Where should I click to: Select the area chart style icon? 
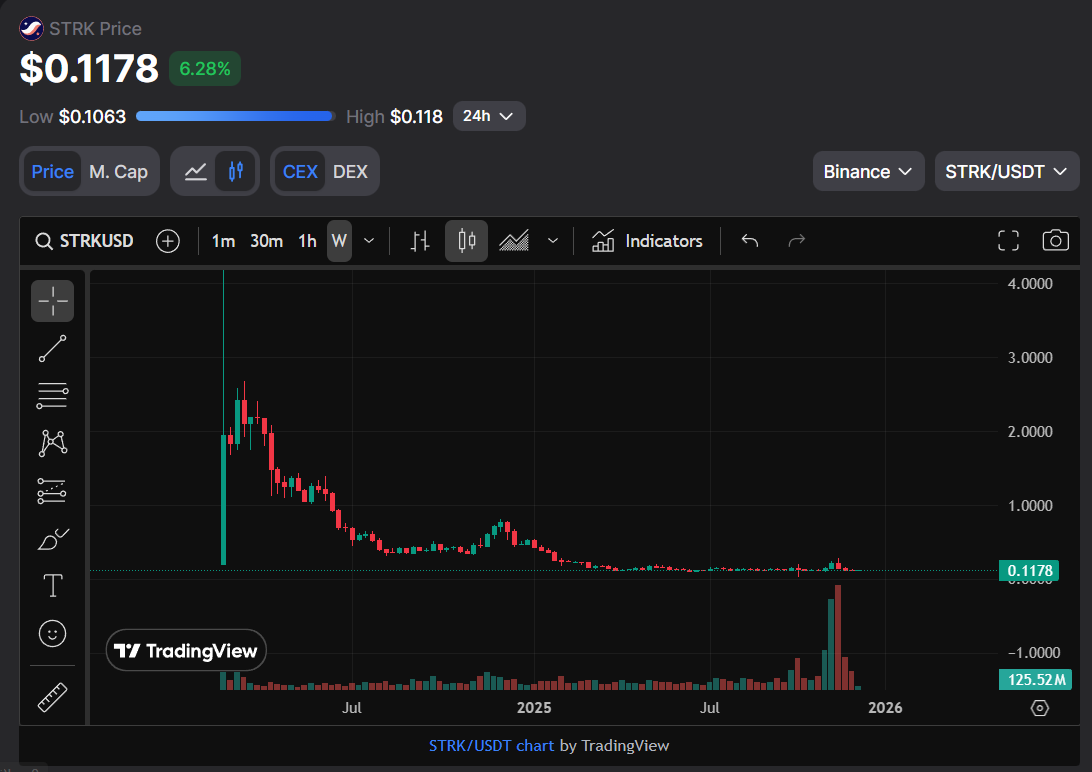[x=514, y=241]
